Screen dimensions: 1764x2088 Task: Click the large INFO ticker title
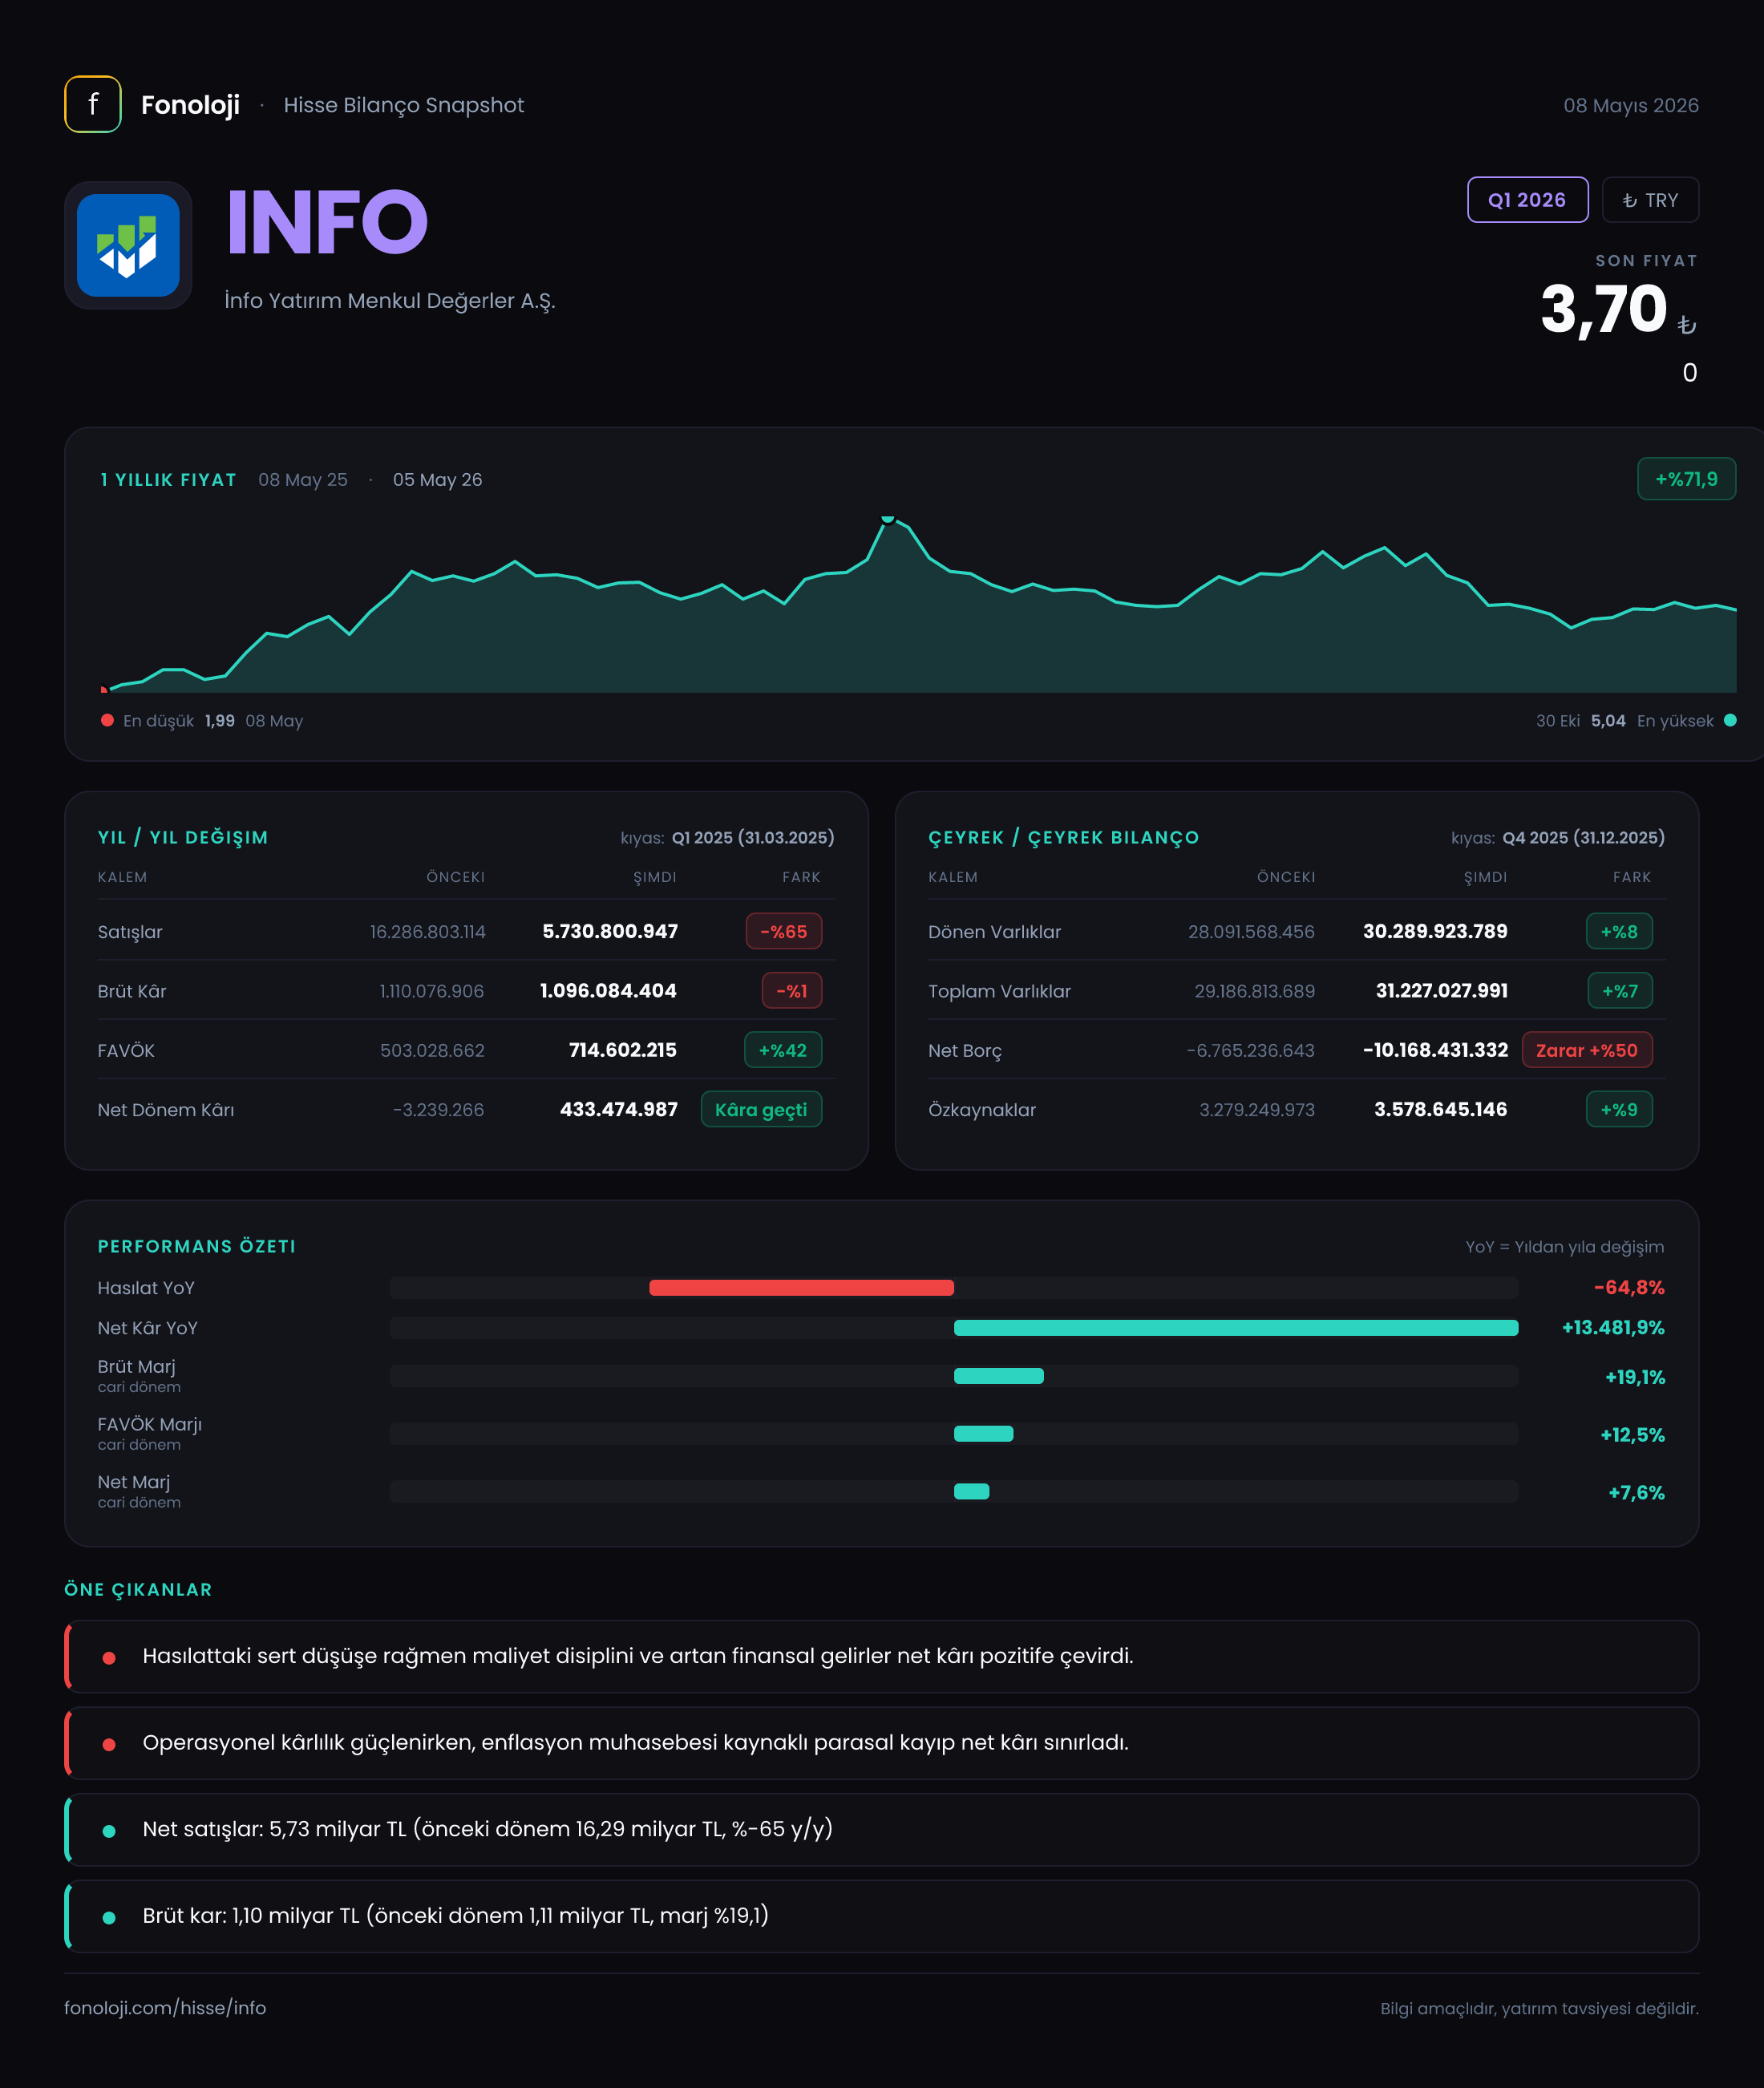coord(327,222)
